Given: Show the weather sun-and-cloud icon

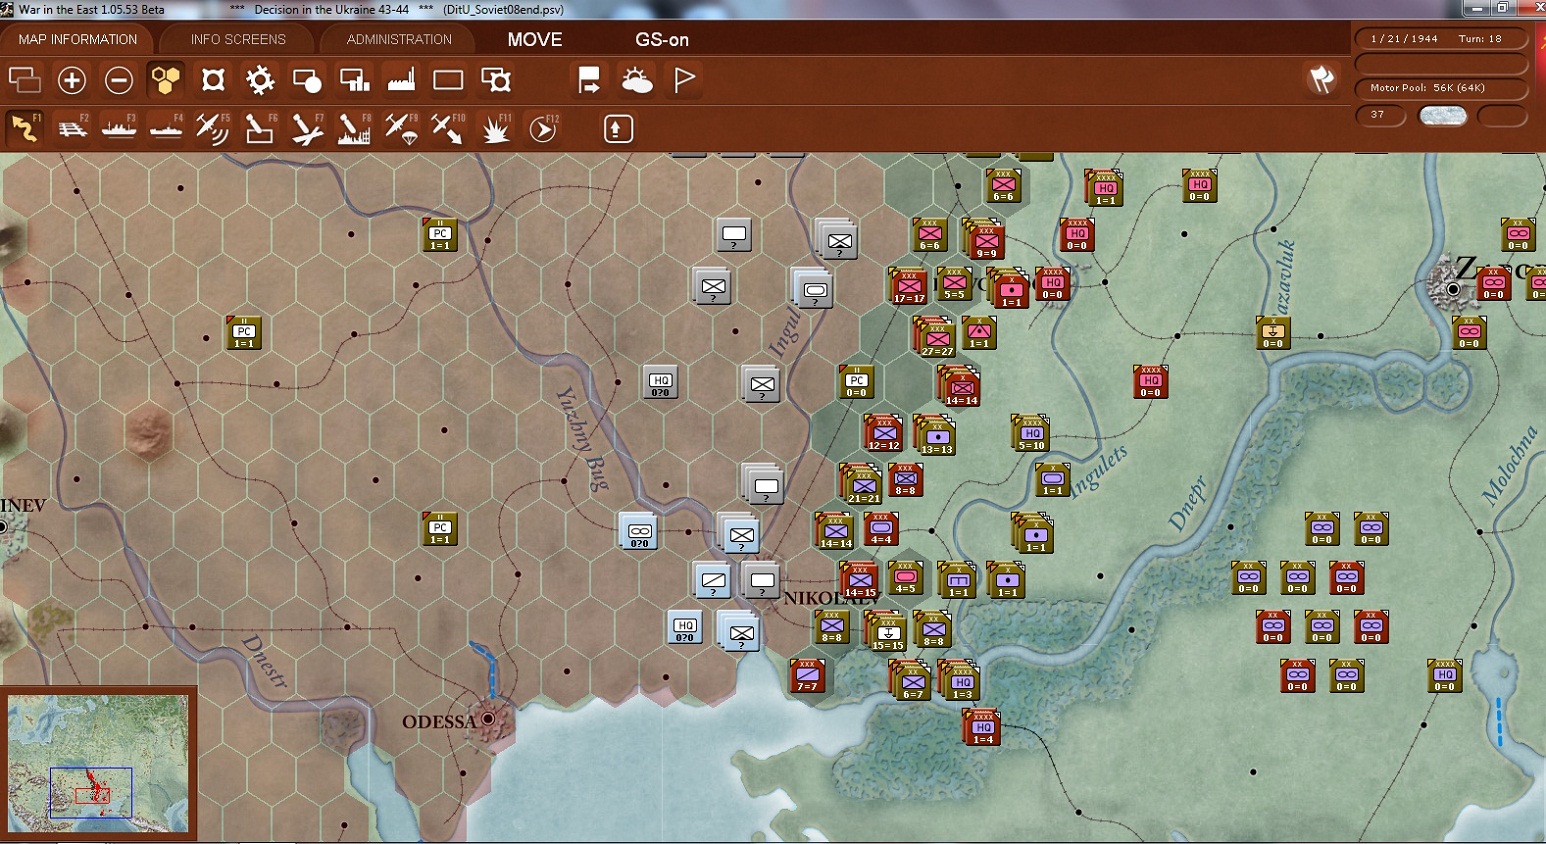Looking at the screenshot, I should click(637, 80).
